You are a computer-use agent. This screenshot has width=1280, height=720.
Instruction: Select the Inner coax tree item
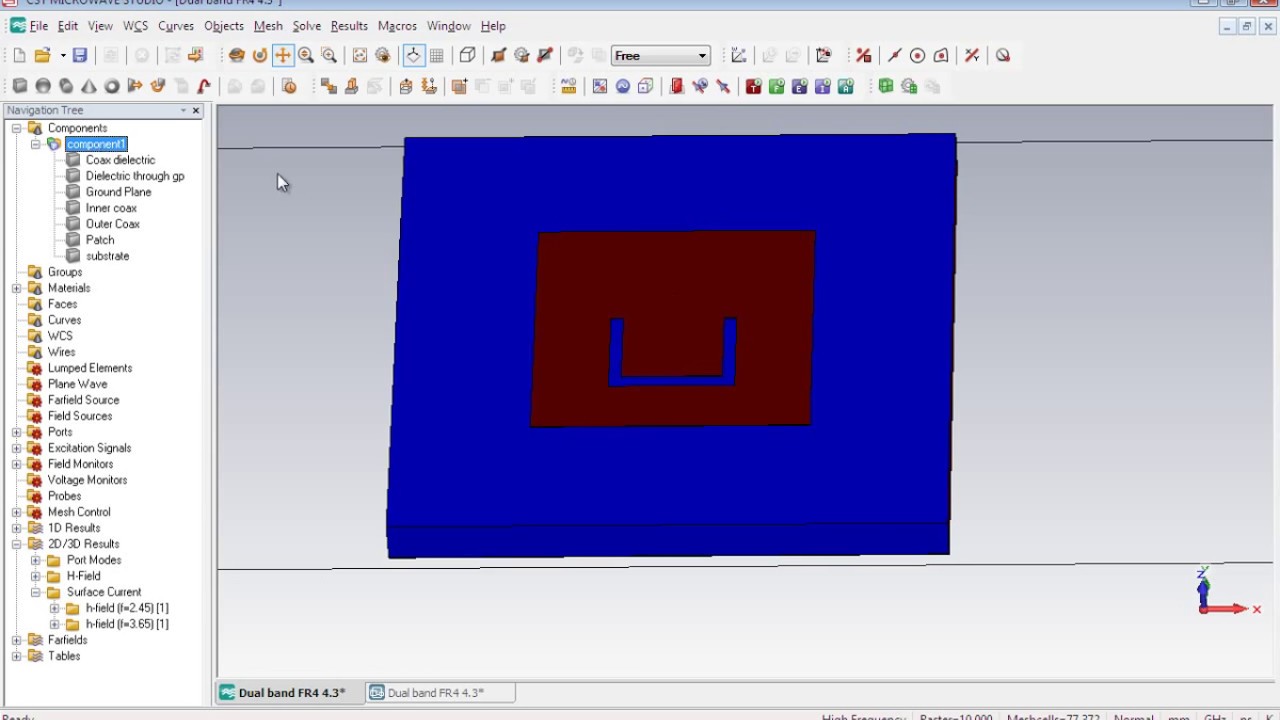(111, 208)
